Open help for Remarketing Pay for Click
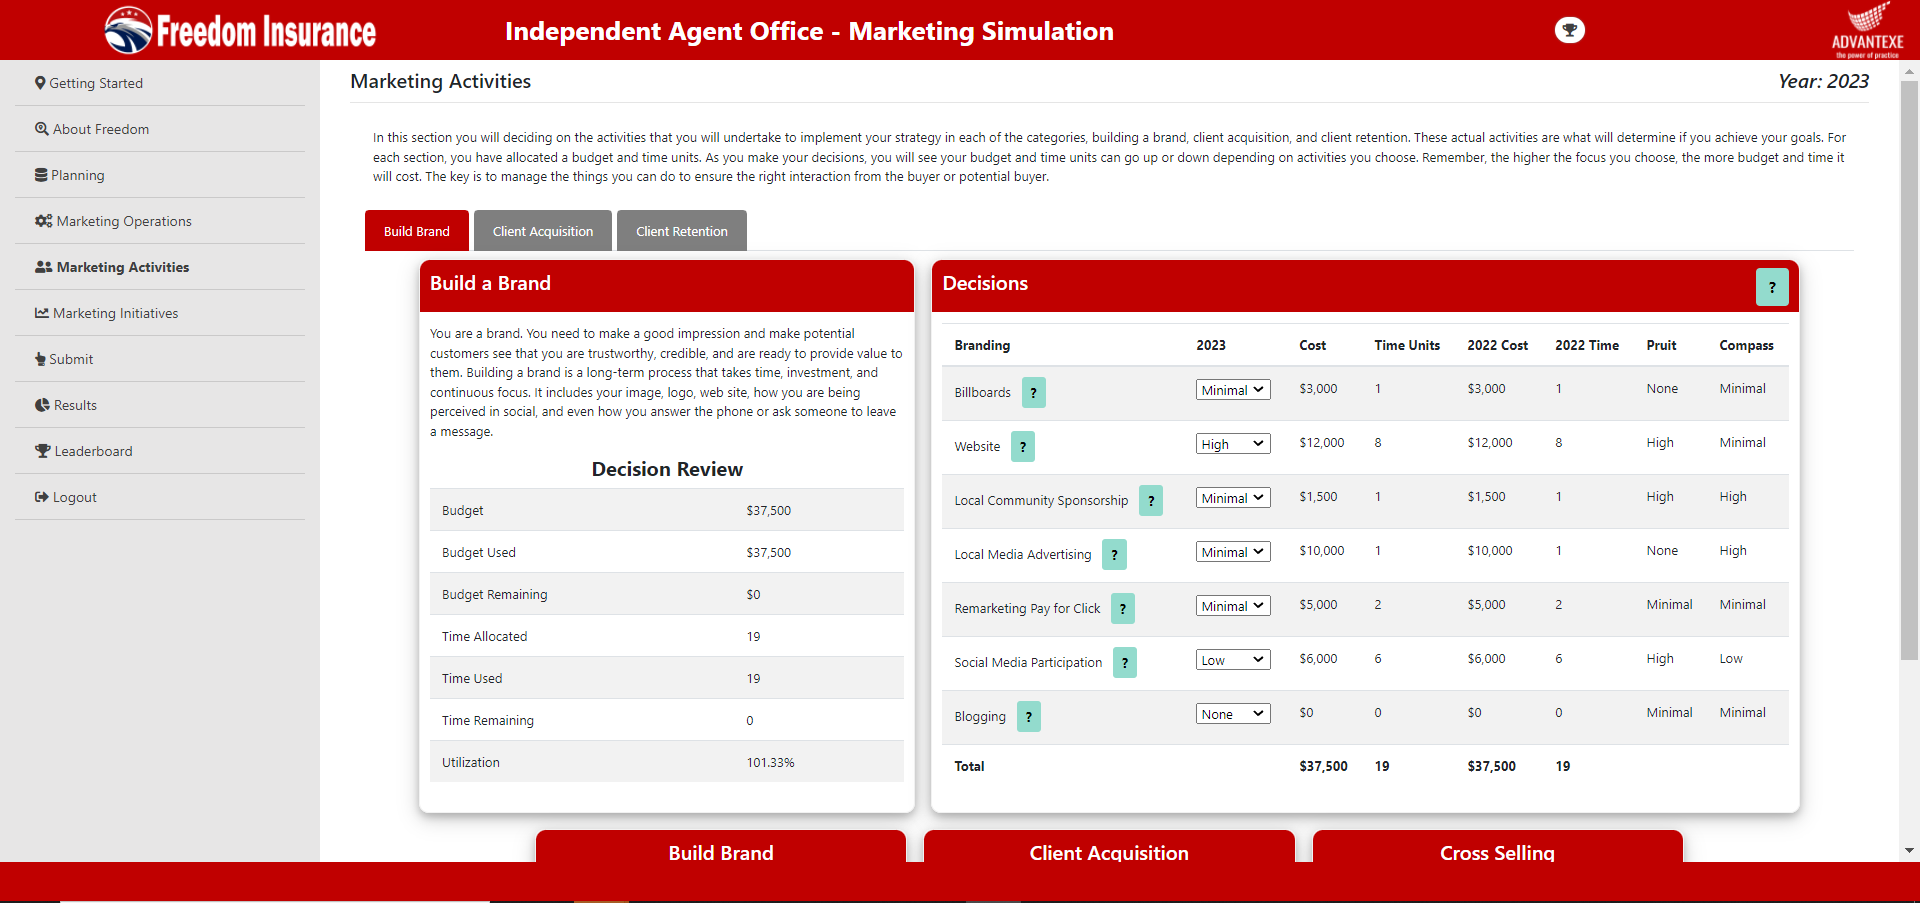 point(1122,609)
